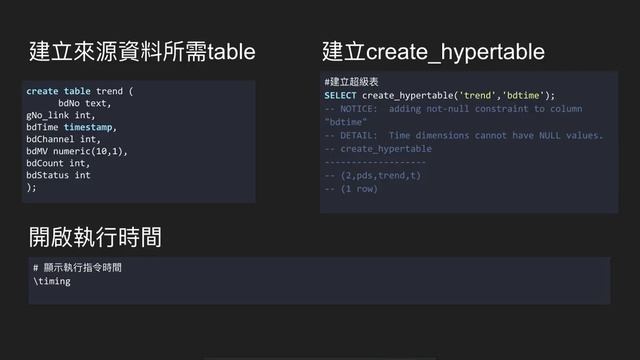Screen dimensions: 640x360
Task: Click the '\timing' command line
Action: (x=52, y=281)
